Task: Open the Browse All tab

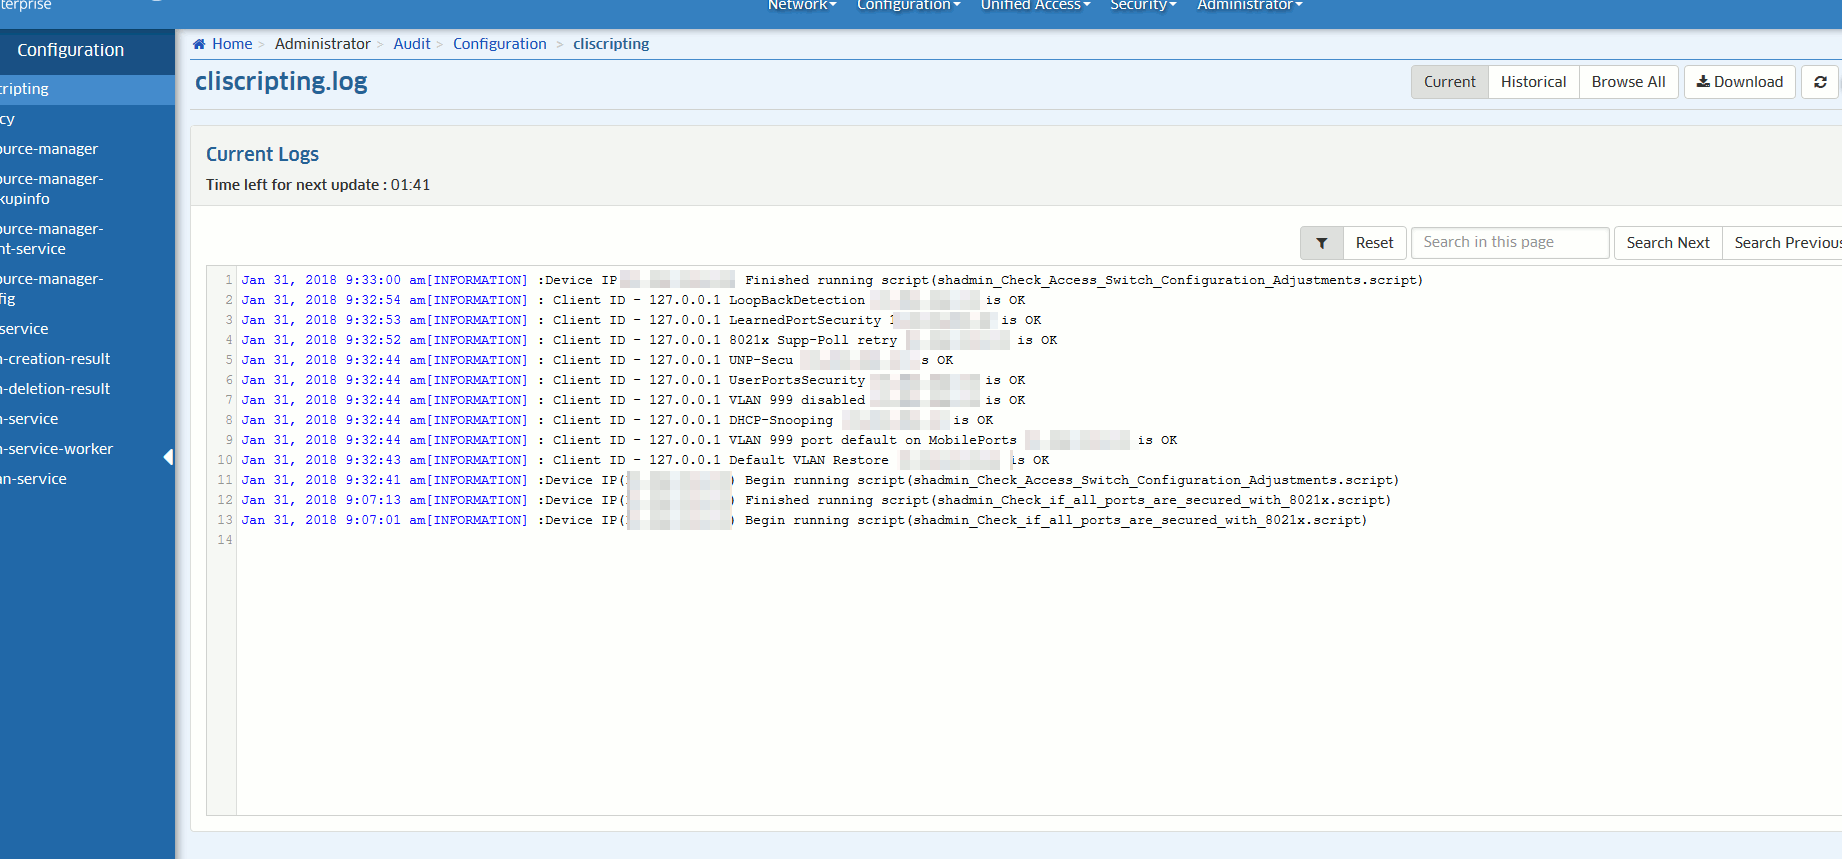Action: pos(1627,82)
